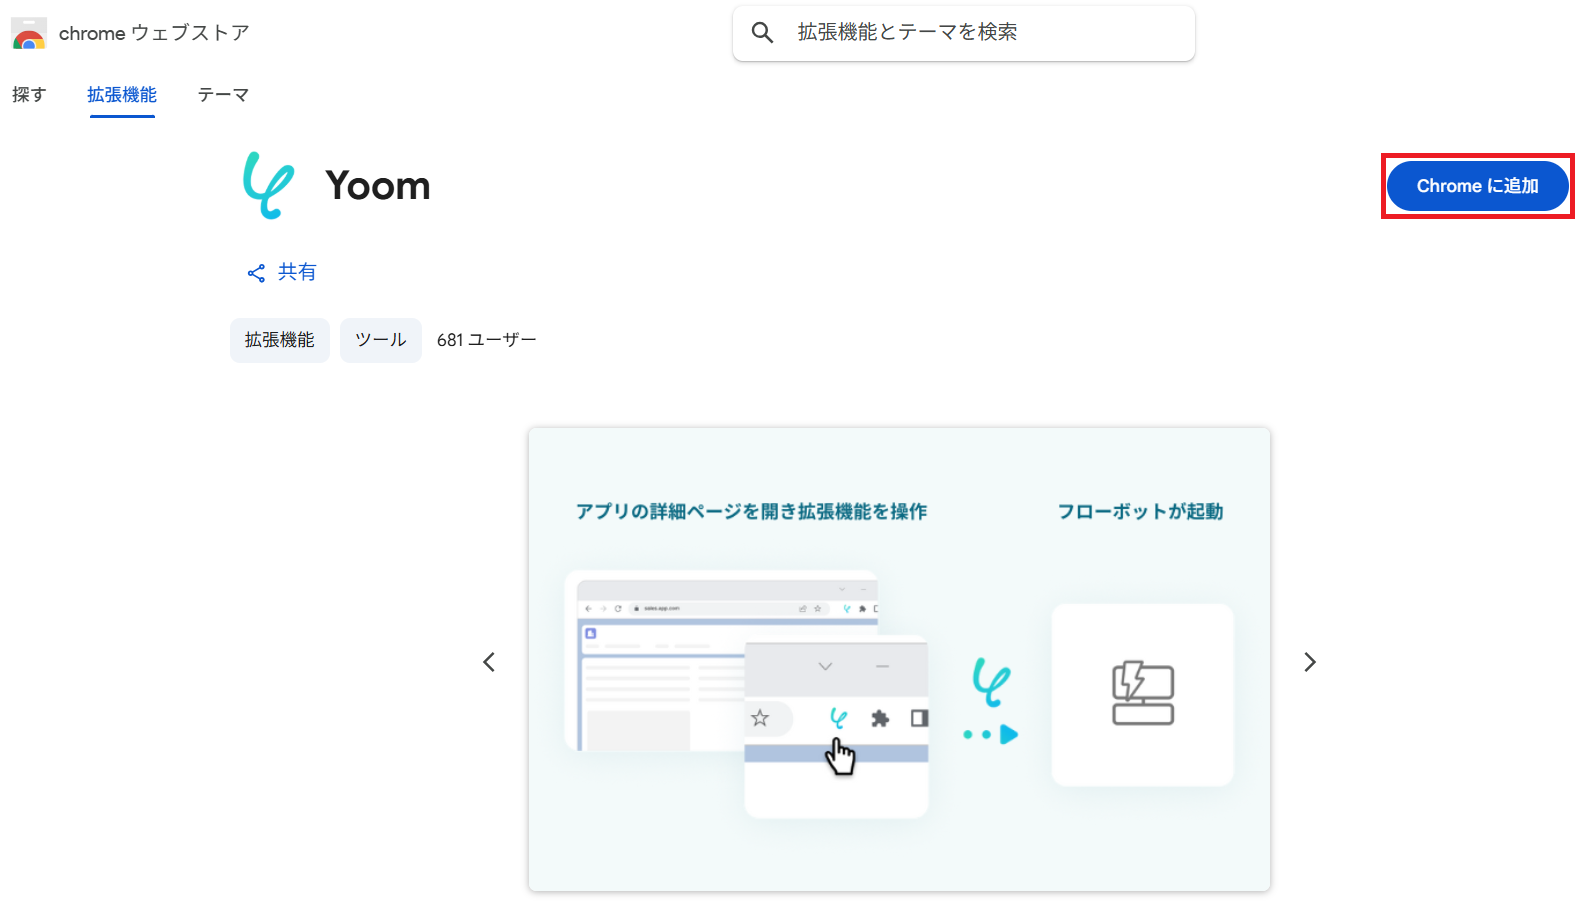
Task: Focus the 拡張機能とテーマを検索 search field
Action: [964, 33]
